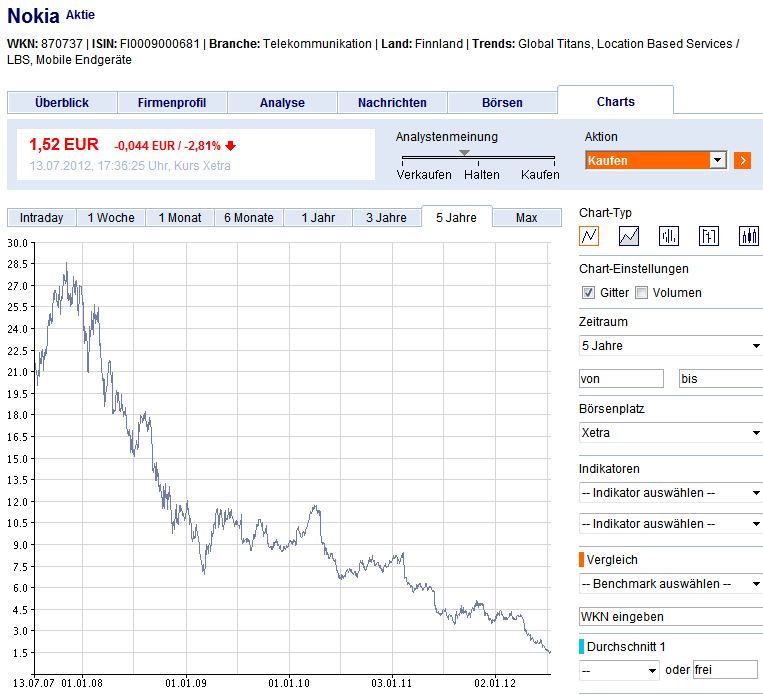Click the Nokia heading text
This screenshot has width=763, height=697.
click(x=33, y=16)
